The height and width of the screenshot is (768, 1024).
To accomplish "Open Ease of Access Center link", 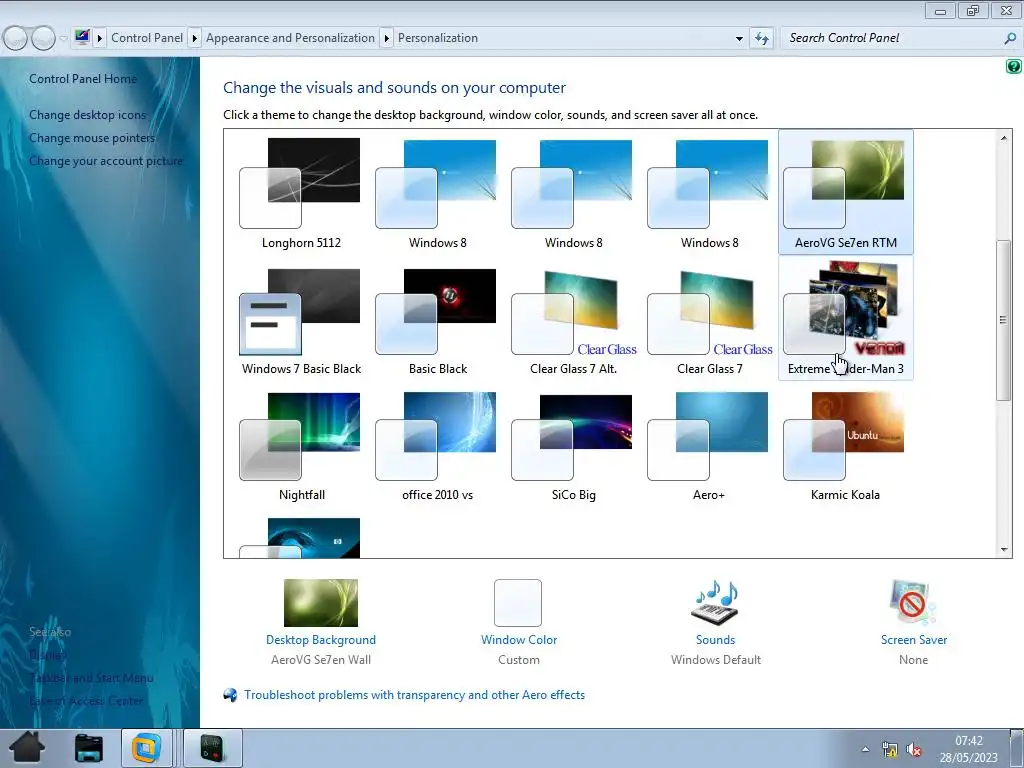I will [x=86, y=701].
